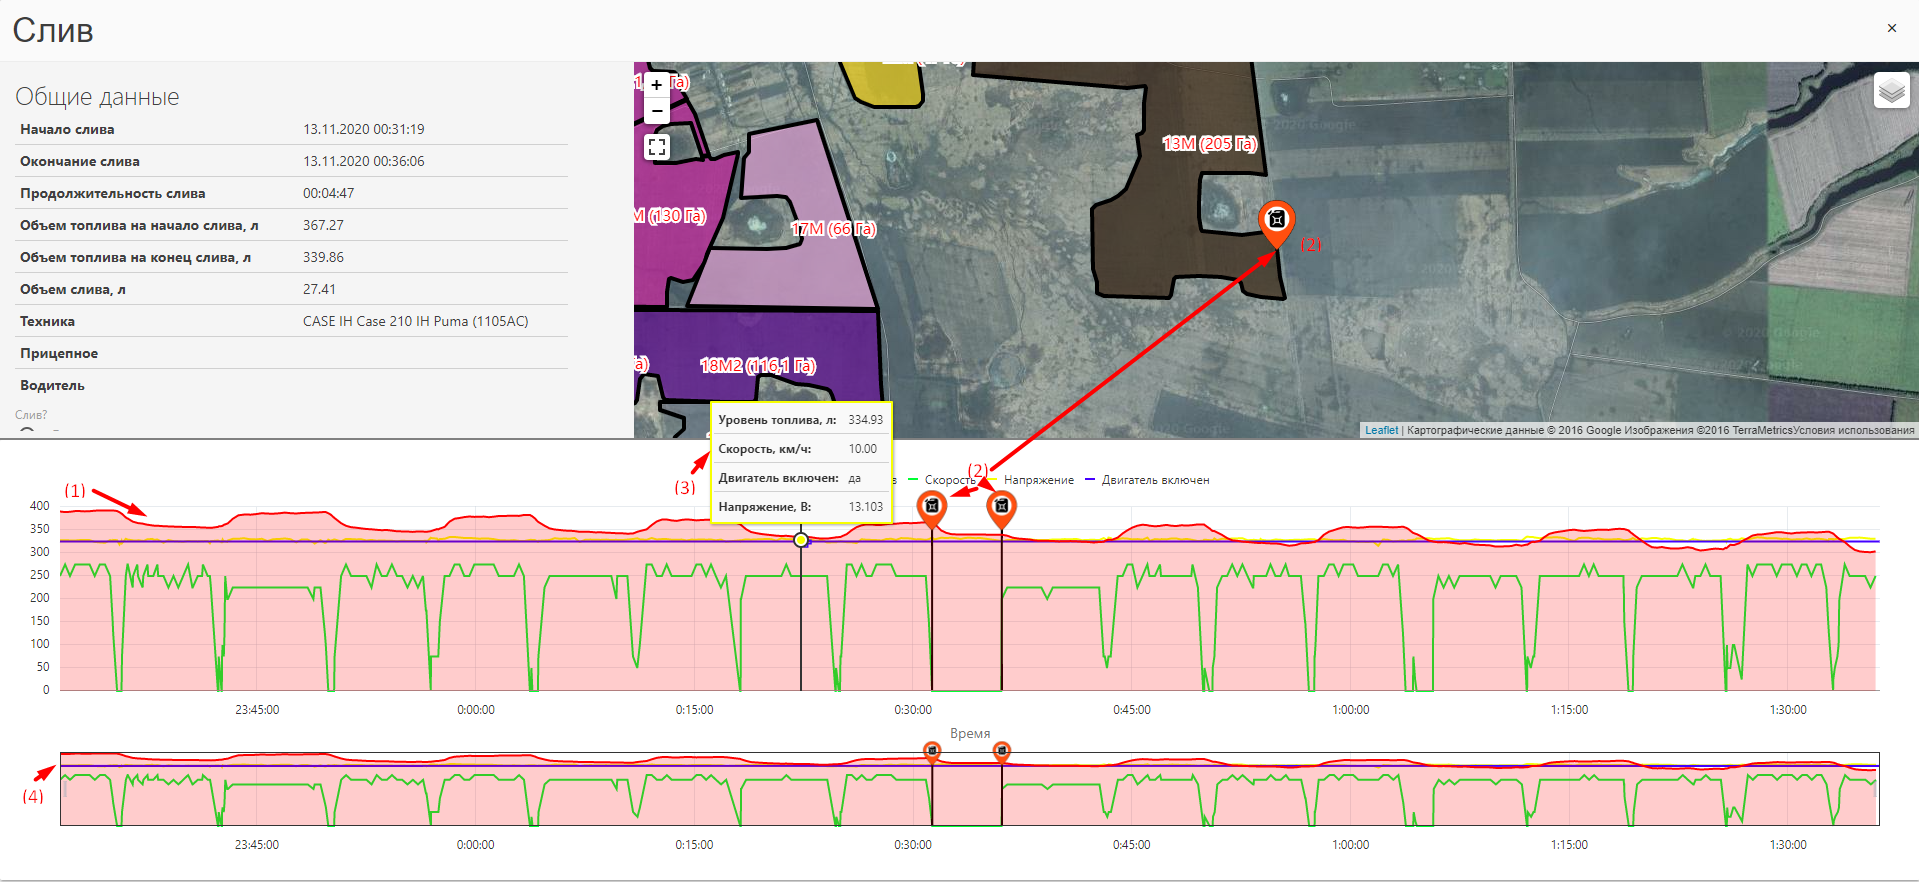
Task: Click the yellow data point on the chart
Action: click(x=801, y=540)
